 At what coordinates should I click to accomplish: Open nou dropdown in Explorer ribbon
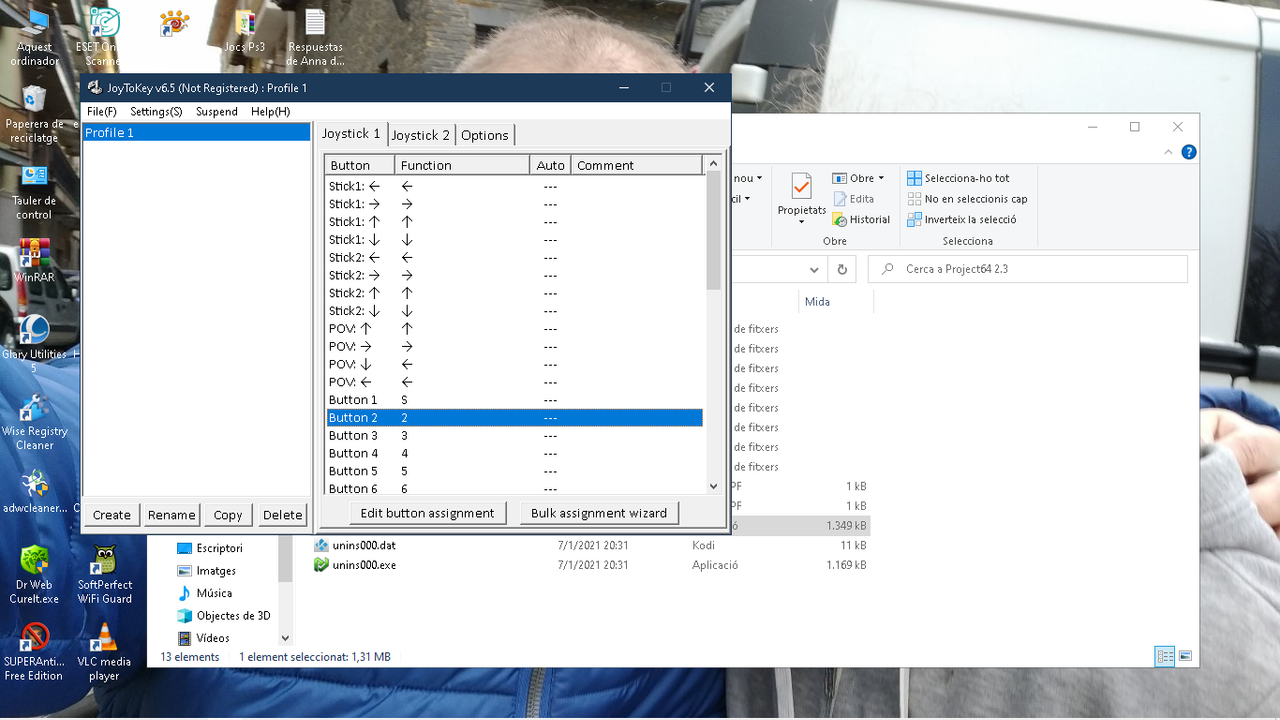(748, 178)
